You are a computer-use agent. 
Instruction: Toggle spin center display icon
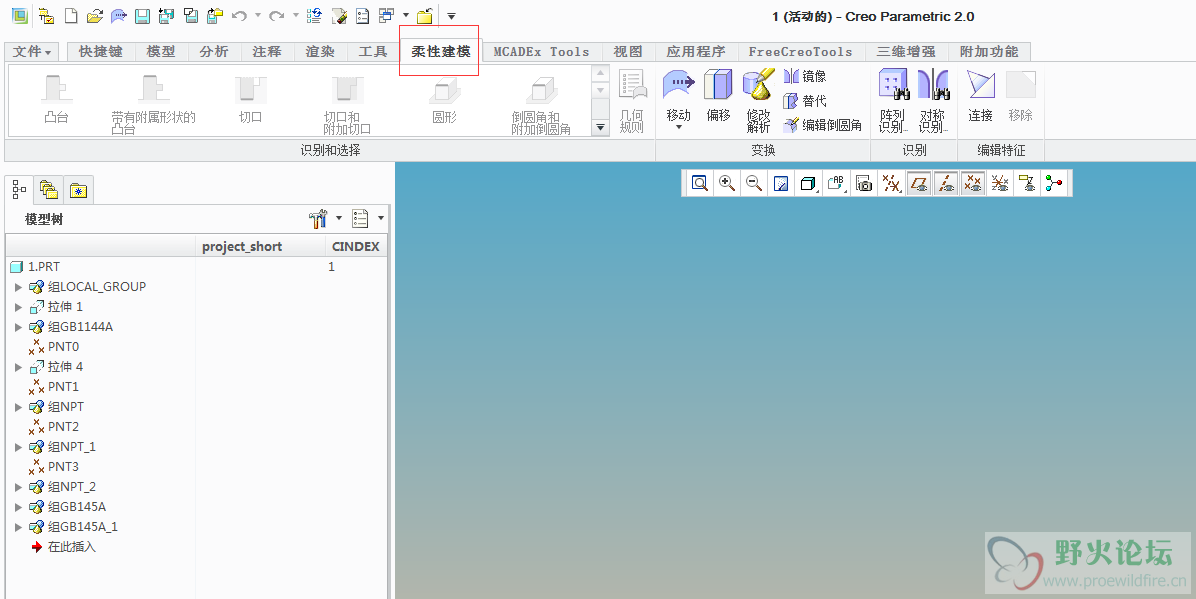[x=1054, y=183]
